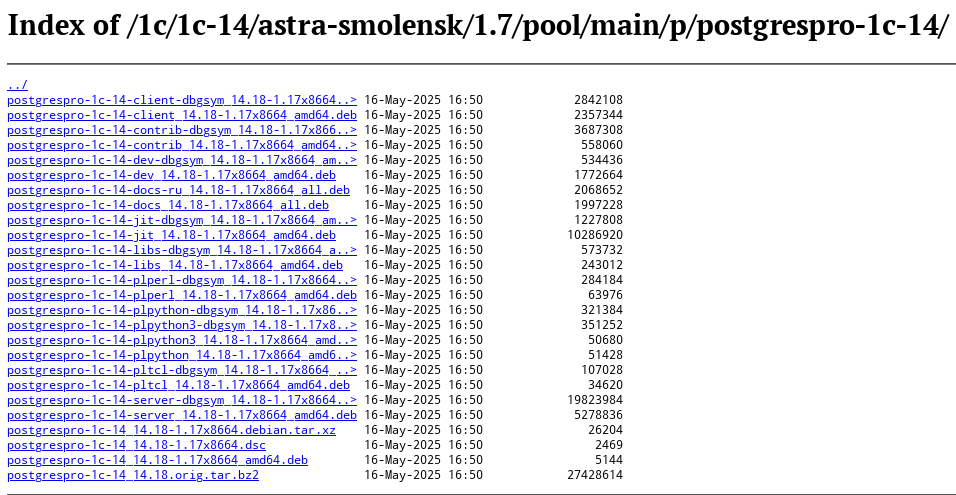The image size is (956, 495).
Task: Select the file size 5144
Action: (x=609, y=460)
